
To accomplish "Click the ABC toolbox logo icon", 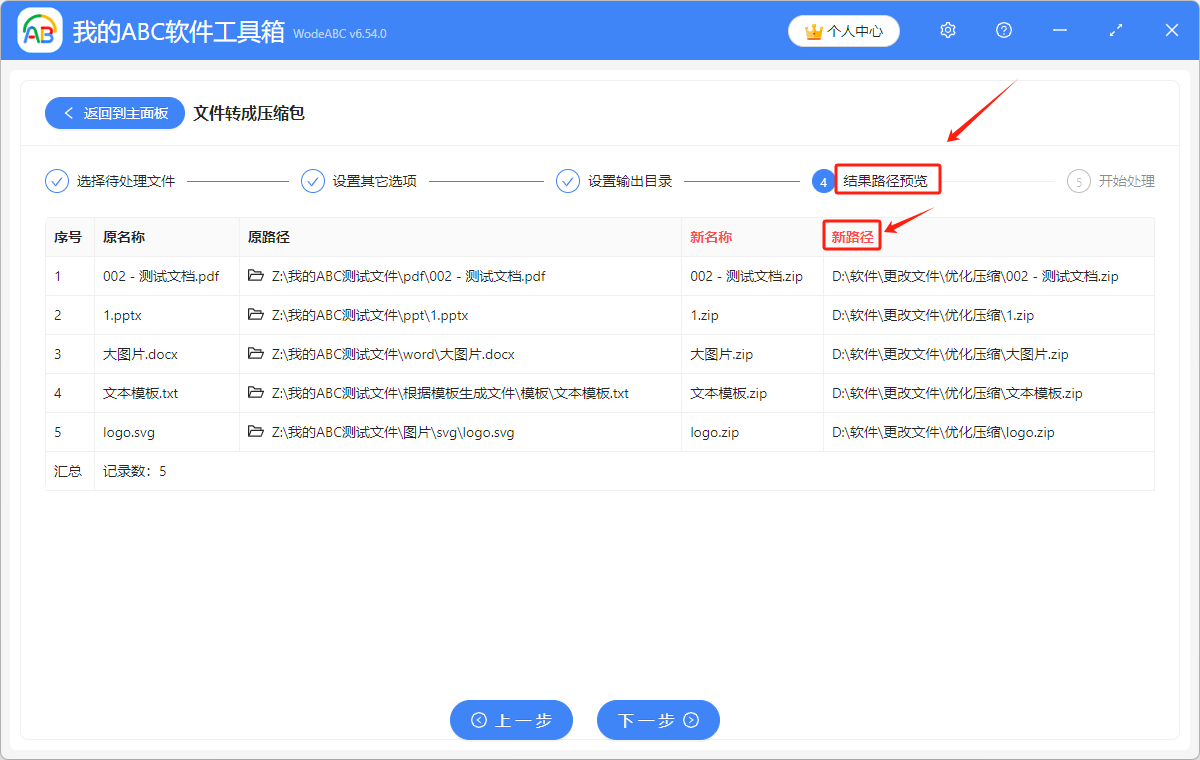I will click(40, 30).
